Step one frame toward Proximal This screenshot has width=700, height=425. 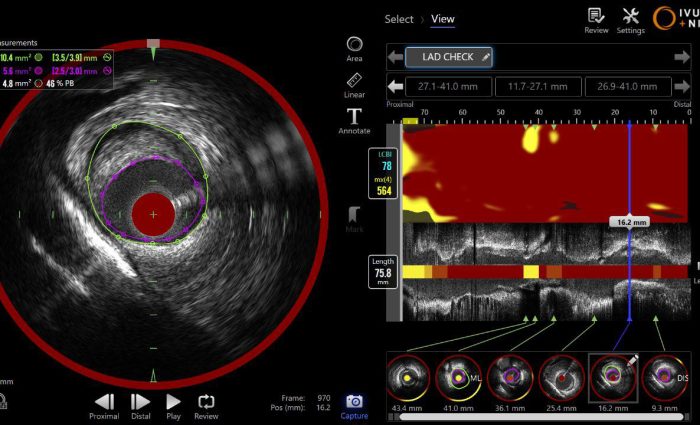click(105, 404)
